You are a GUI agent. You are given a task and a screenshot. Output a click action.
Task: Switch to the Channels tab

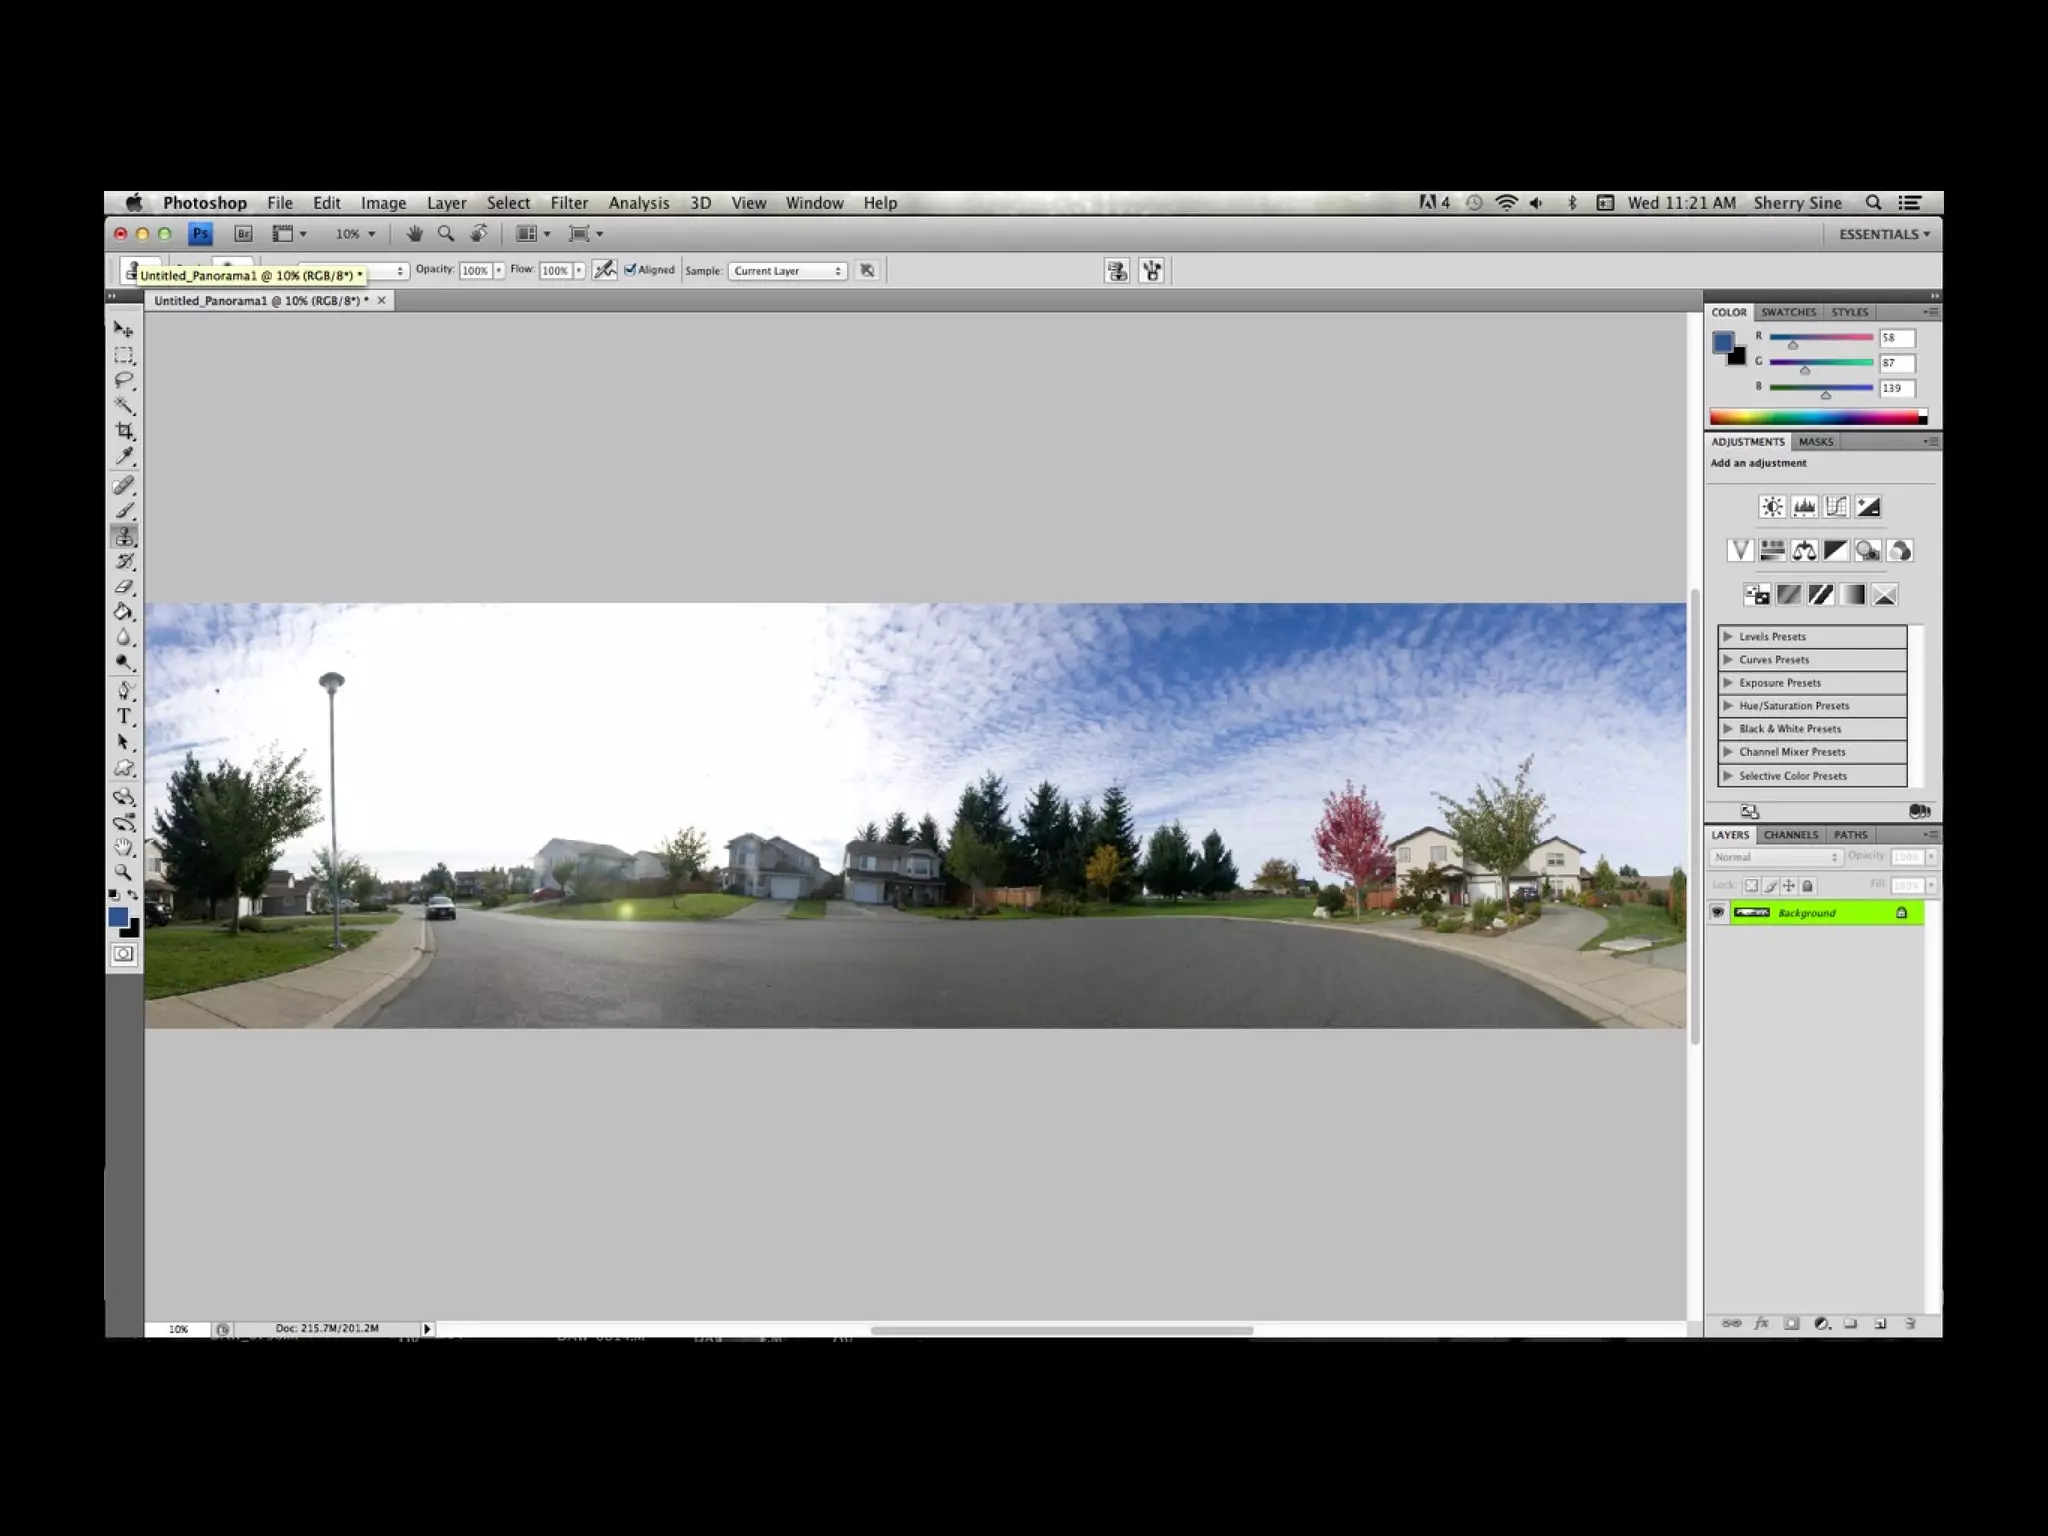1790,835
